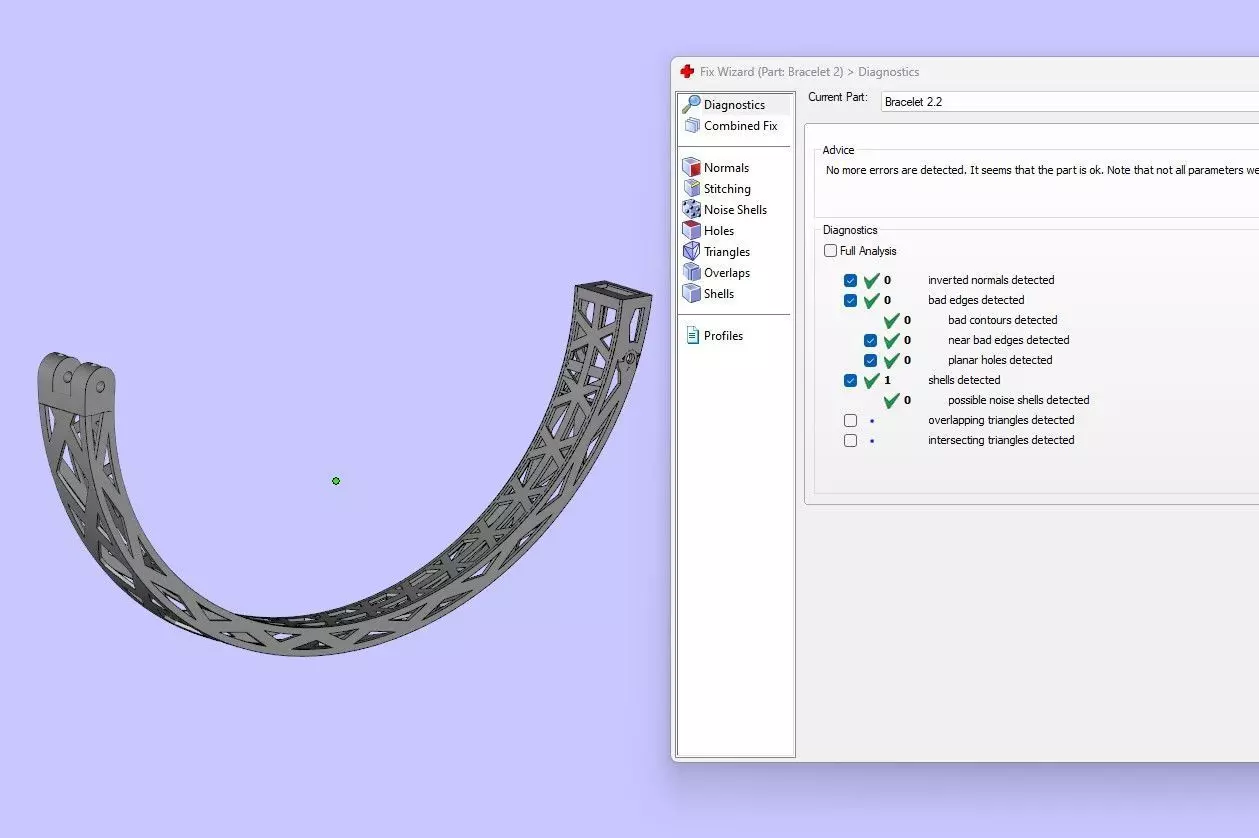Click green checkmark beside bad contours detected
The width and height of the screenshot is (1259, 838).
pyautogui.click(x=891, y=320)
